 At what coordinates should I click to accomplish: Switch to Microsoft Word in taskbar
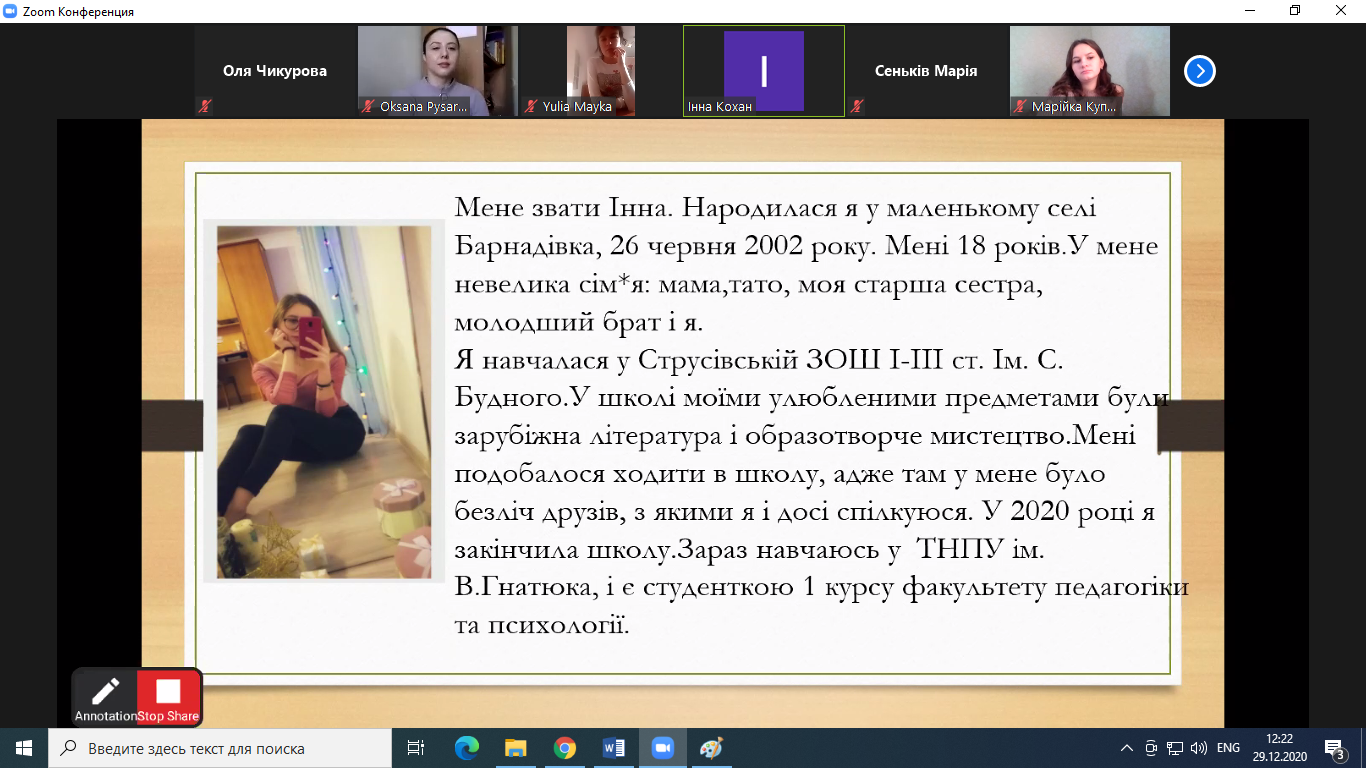pyautogui.click(x=613, y=748)
